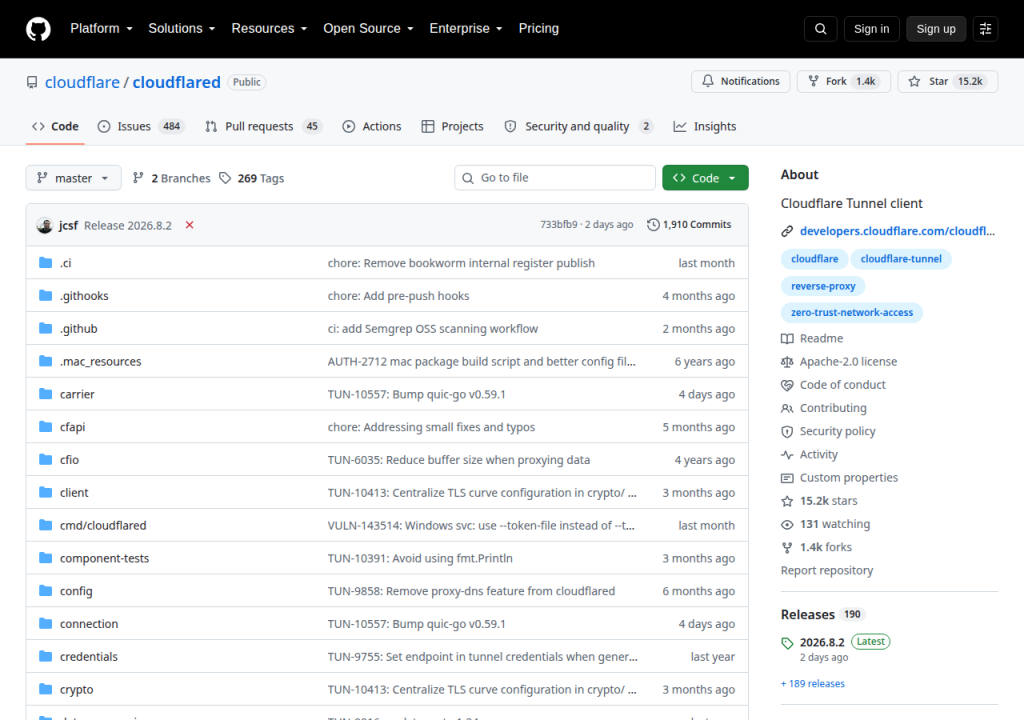Image resolution: width=1024 pixels, height=720 pixels.
Task: Open the master branch selector dropdown
Action: click(73, 178)
